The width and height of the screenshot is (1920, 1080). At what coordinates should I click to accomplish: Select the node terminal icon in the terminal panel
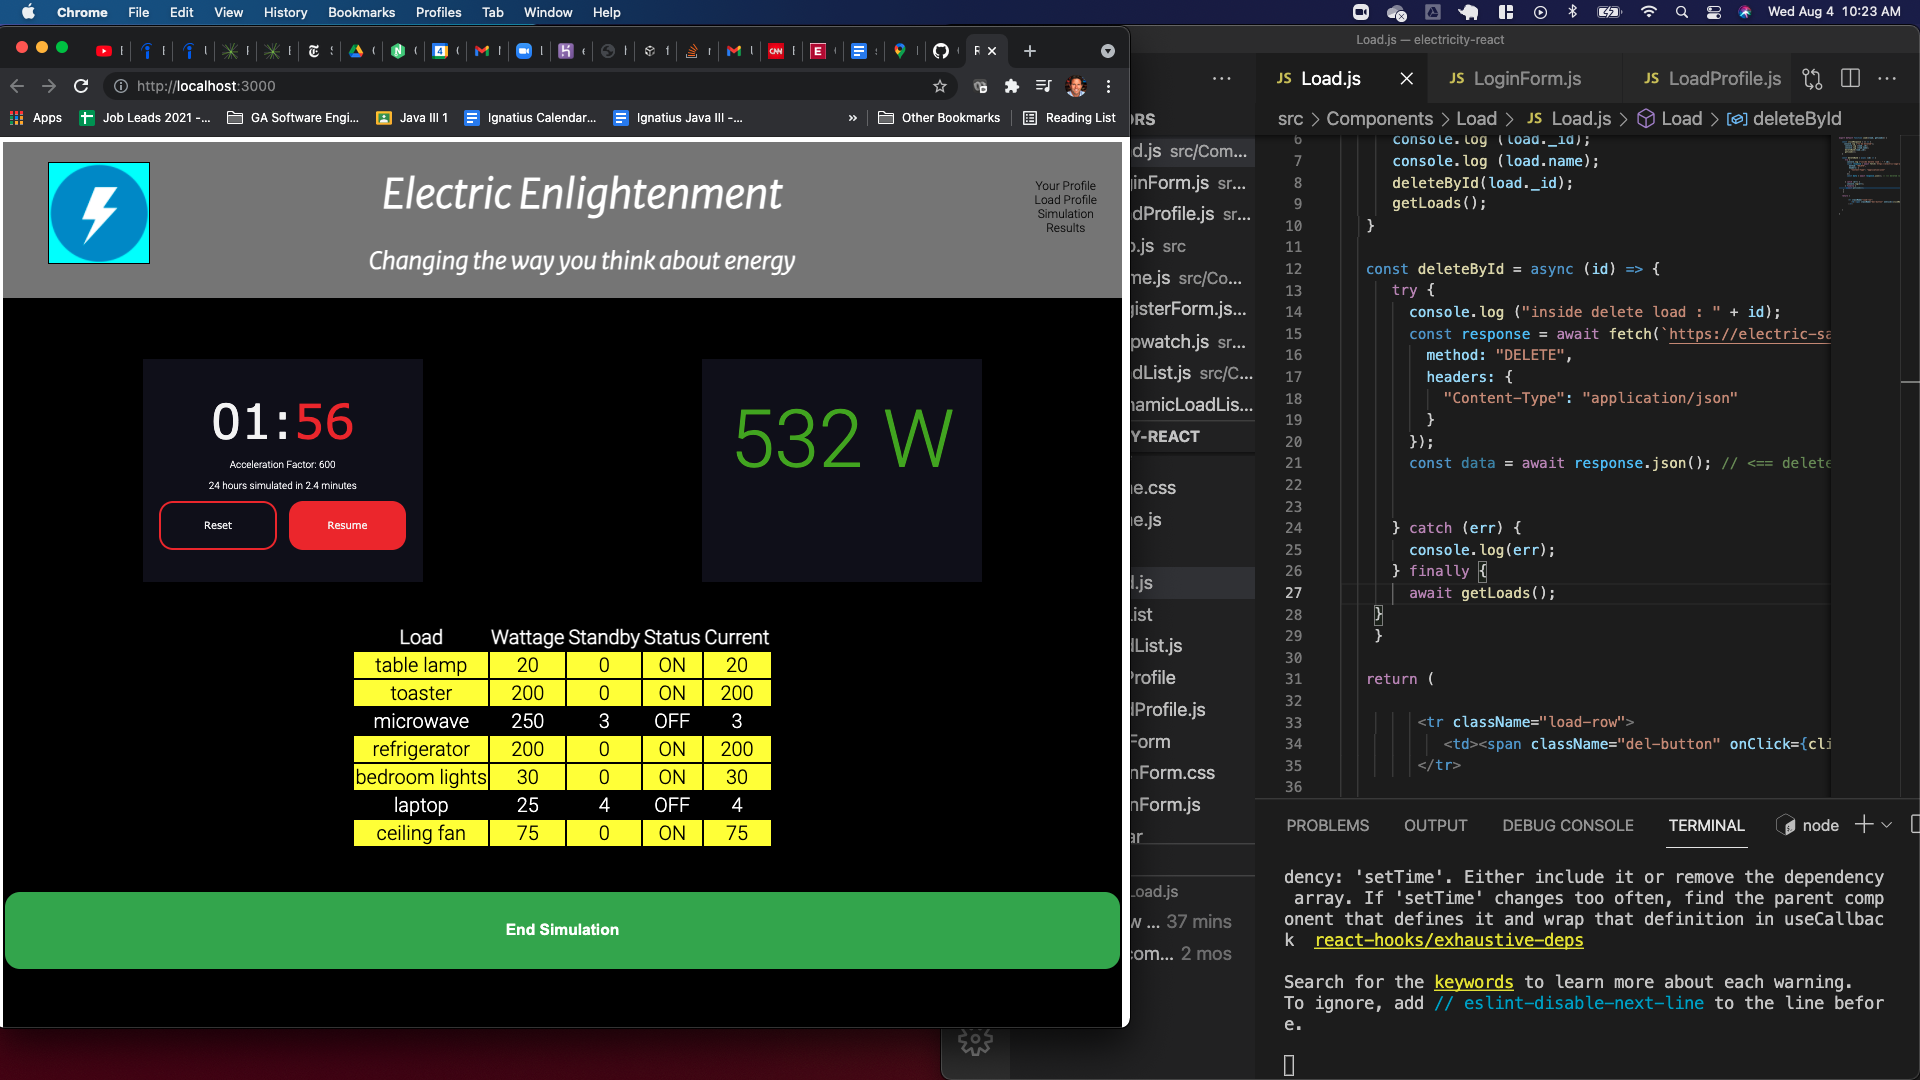(1787, 825)
